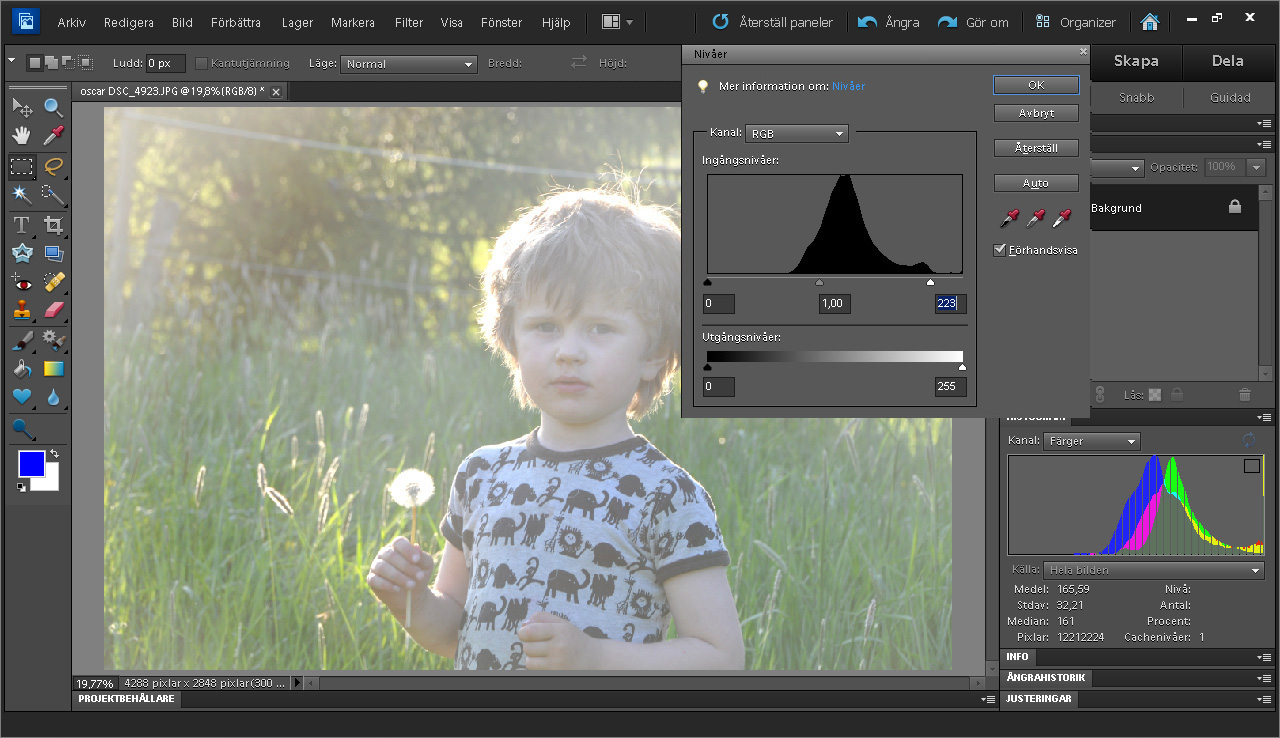This screenshot has height=738, width=1280.
Task: Switch to the Skapa tab
Action: pos(1136,61)
